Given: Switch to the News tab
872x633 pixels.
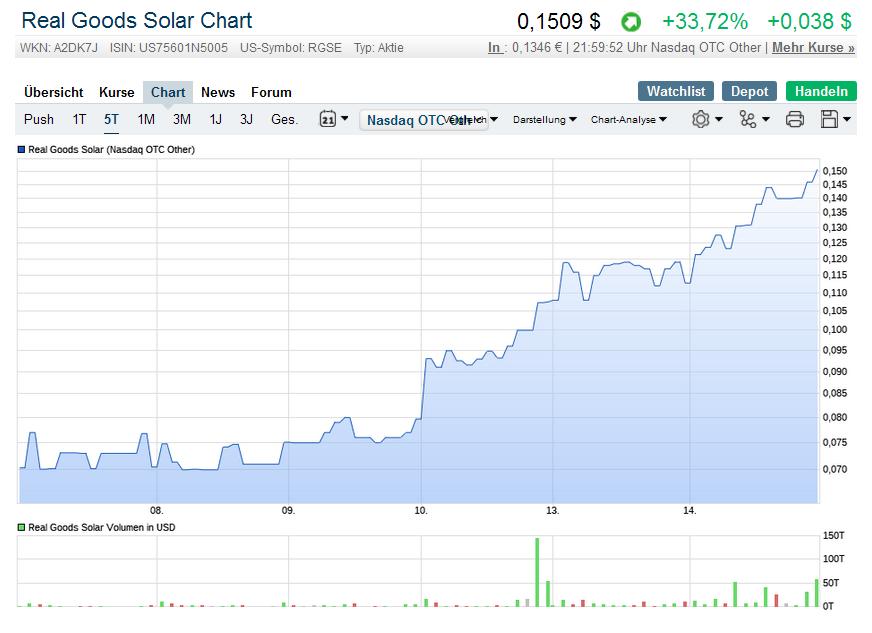Looking at the screenshot, I should [218, 92].
